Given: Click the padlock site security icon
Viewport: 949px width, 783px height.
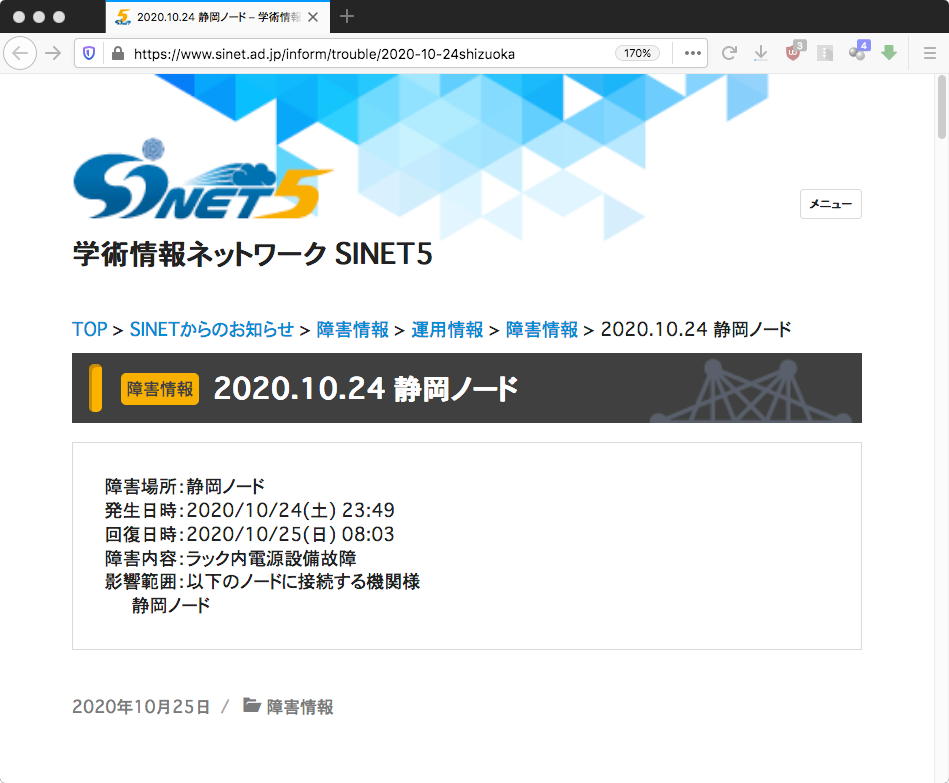Looking at the screenshot, I should (118, 53).
